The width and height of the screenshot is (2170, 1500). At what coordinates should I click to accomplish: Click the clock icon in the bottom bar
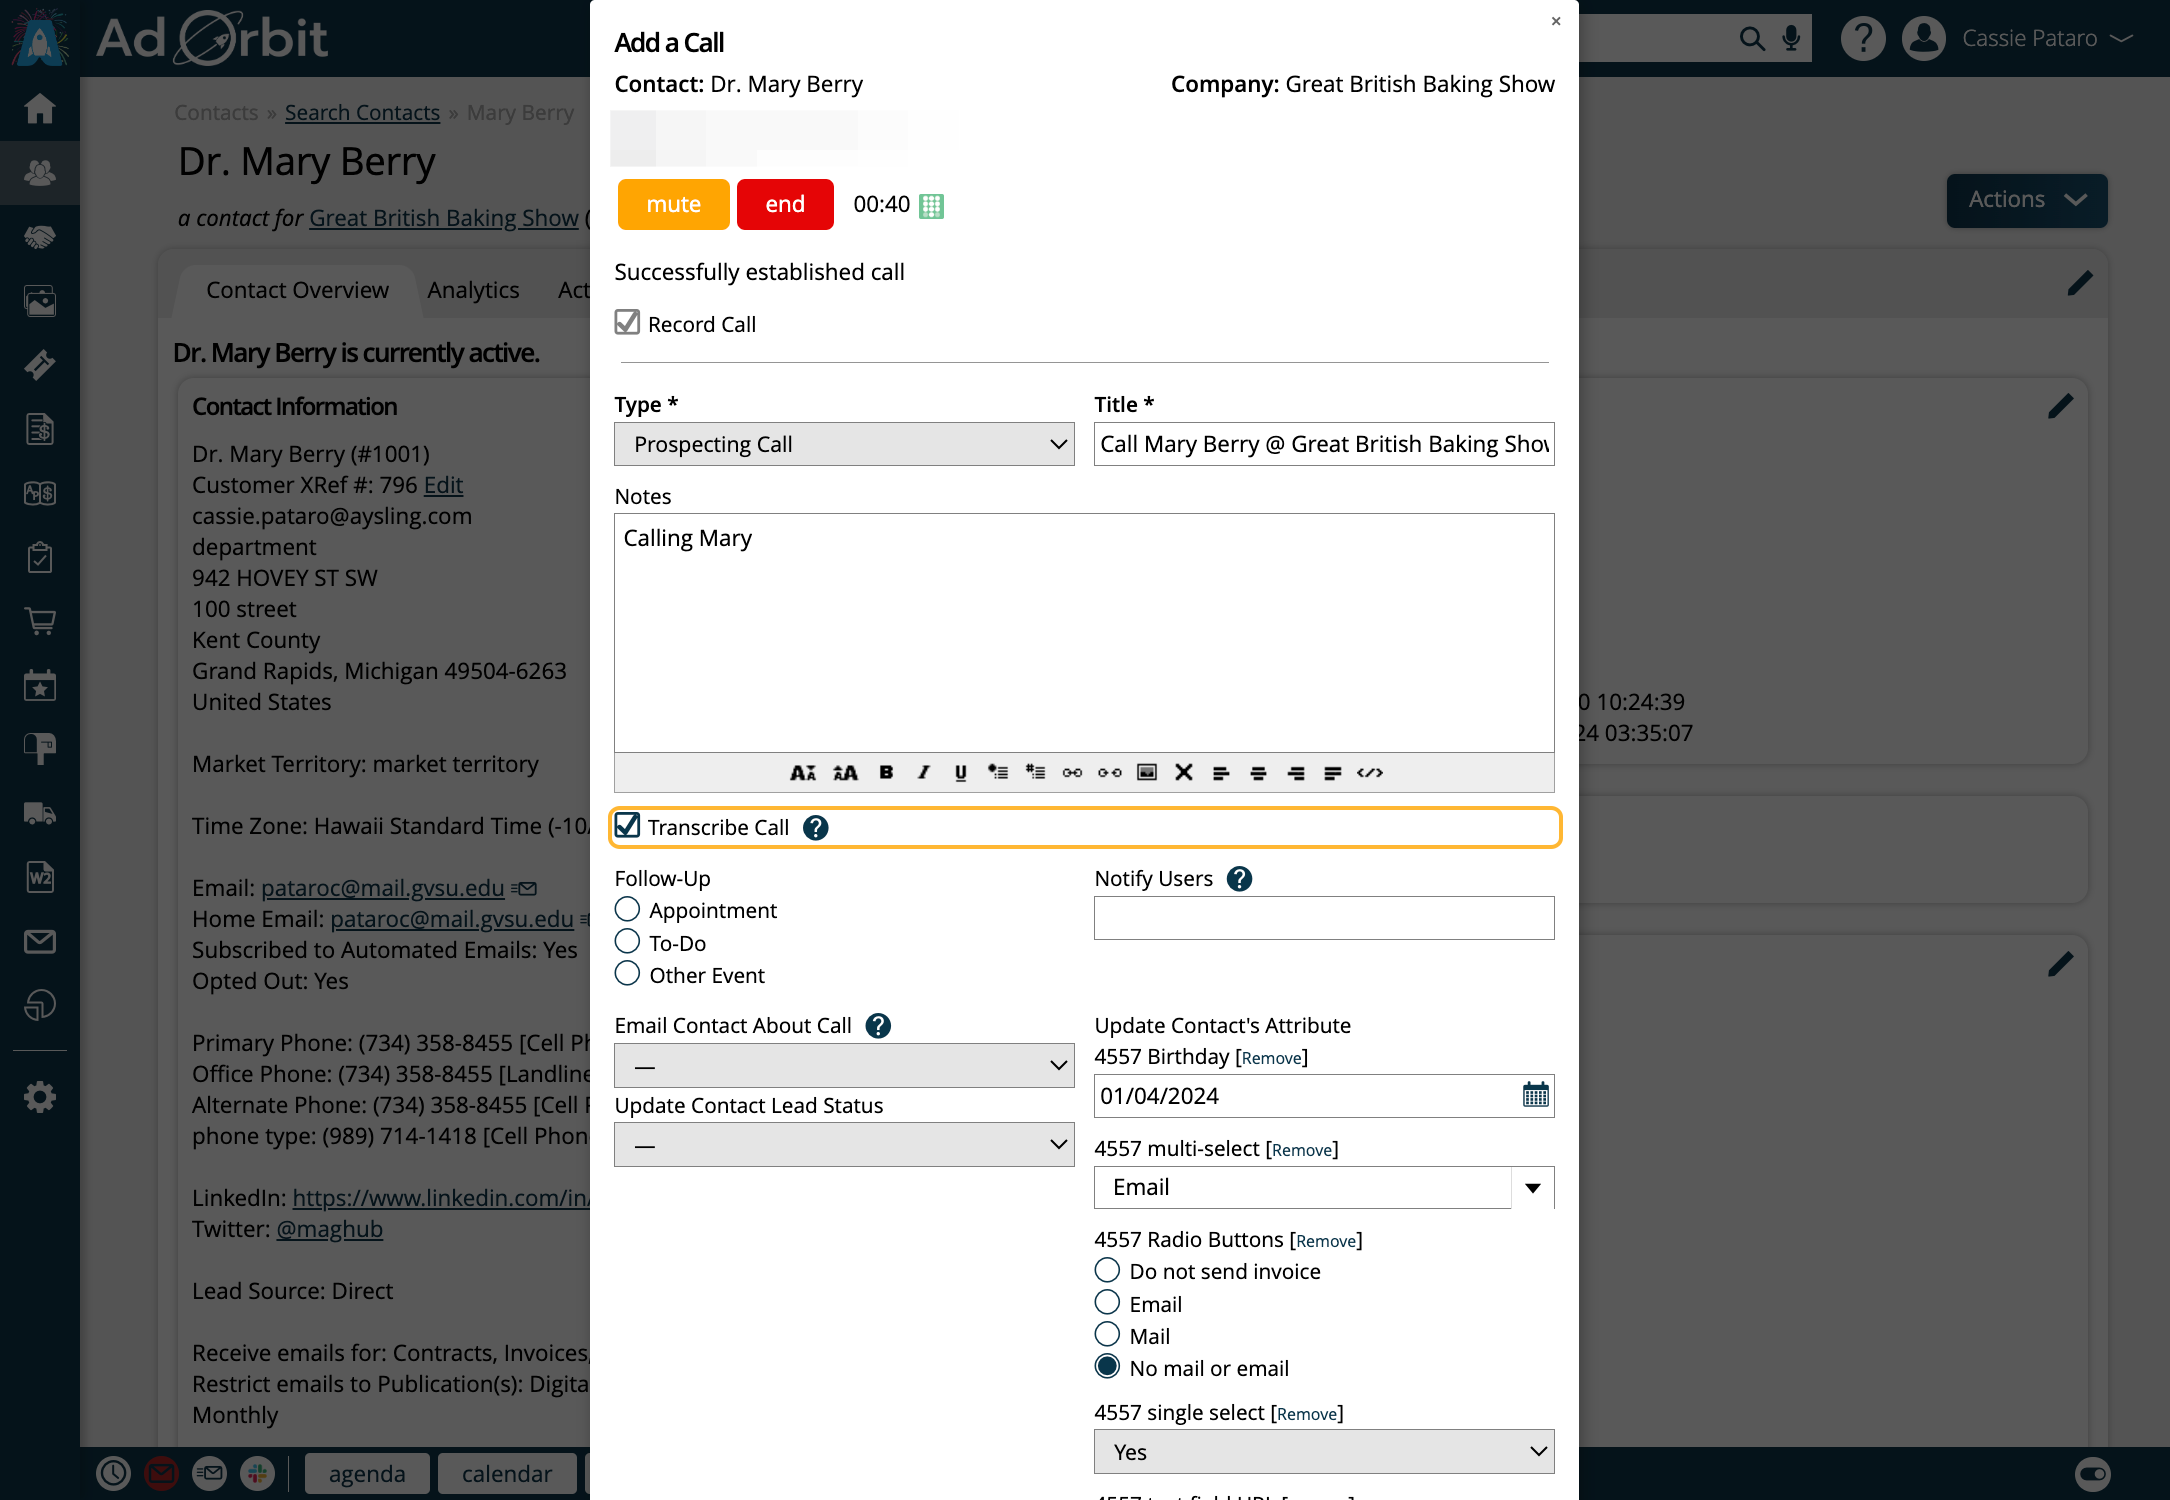[x=113, y=1473]
